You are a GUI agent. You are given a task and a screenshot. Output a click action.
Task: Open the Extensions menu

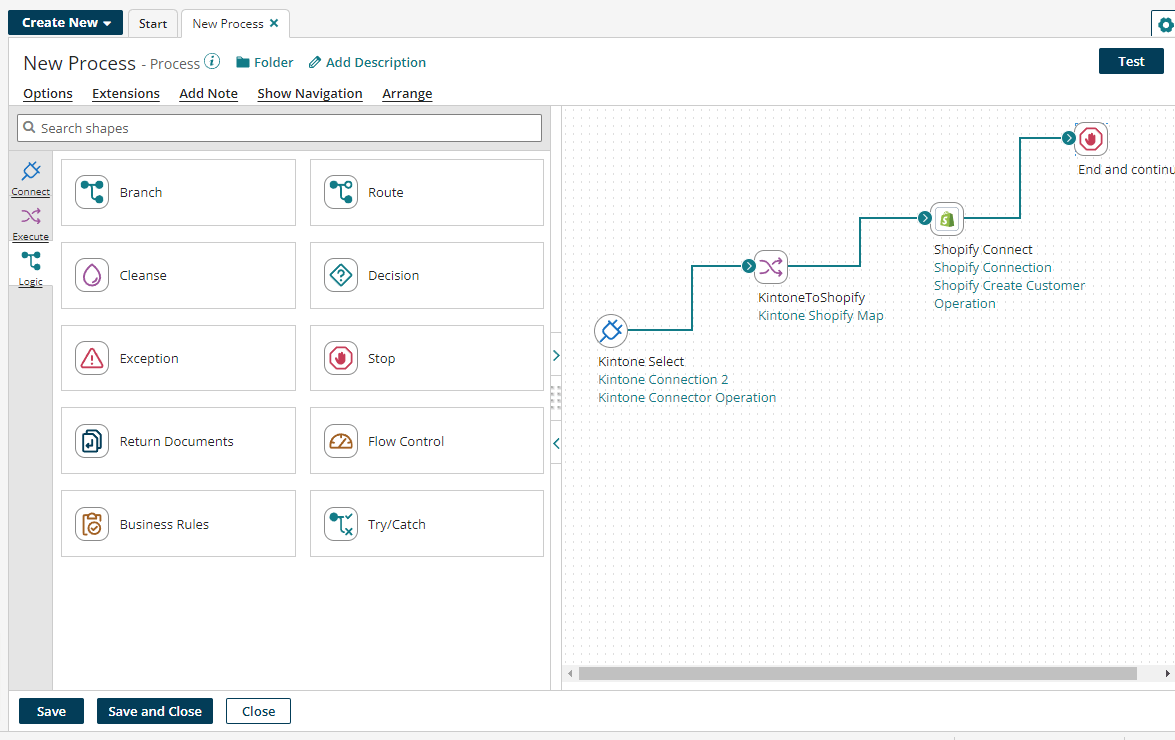126,94
